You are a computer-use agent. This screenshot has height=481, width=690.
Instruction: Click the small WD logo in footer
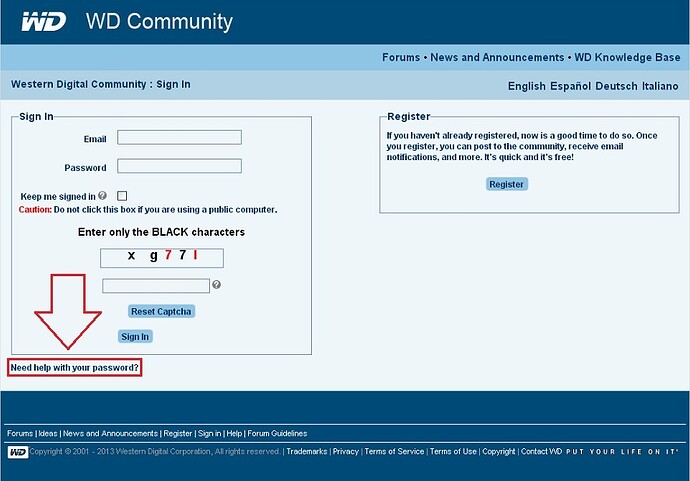18,452
